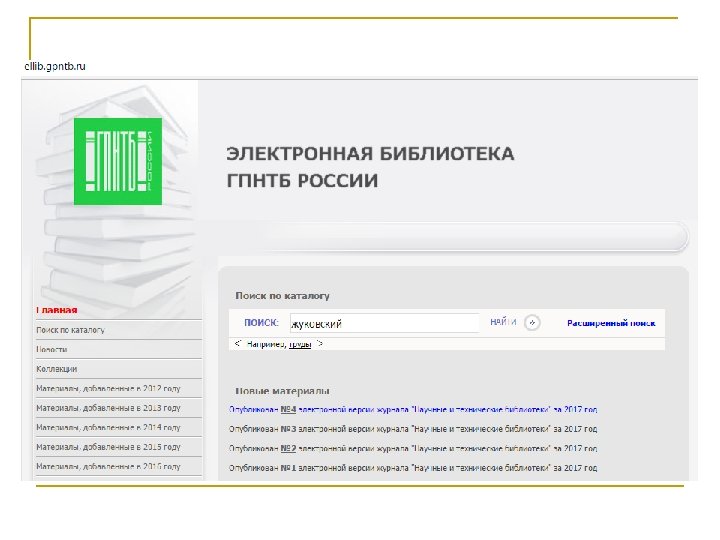Click the Новые материалы section heading
This screenshot has height=540, width=720.
coord(282,391)
